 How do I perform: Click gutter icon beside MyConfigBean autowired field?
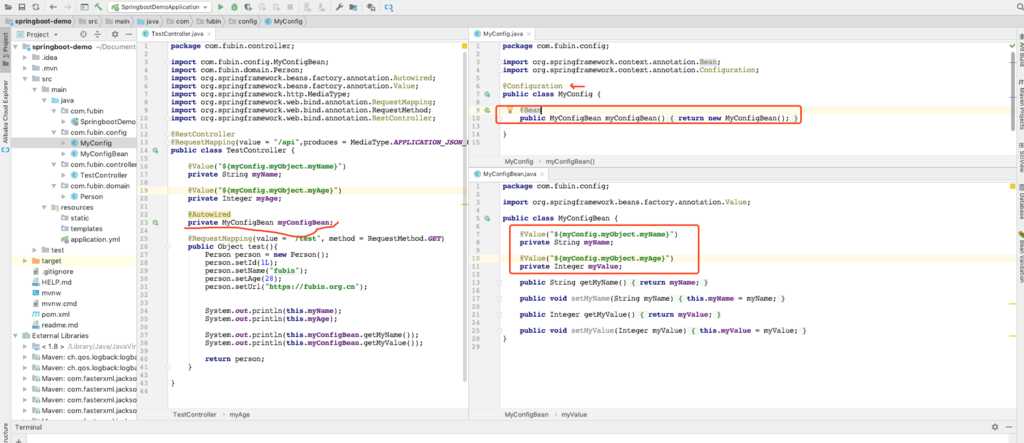(x=155, y=223)
